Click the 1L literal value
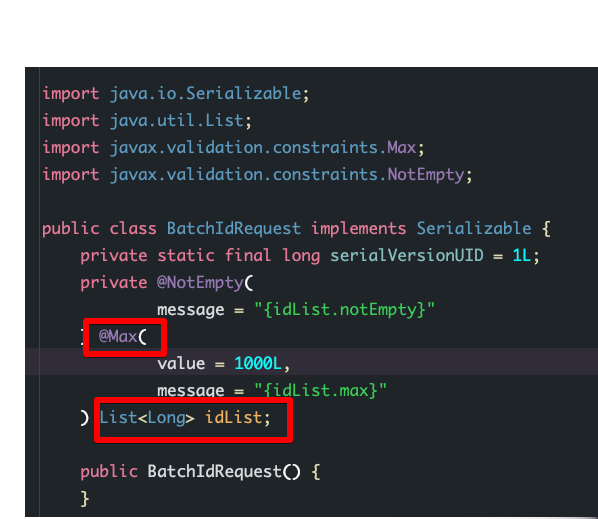The height and width of the screenshot is (519, 598). (522, 255)
